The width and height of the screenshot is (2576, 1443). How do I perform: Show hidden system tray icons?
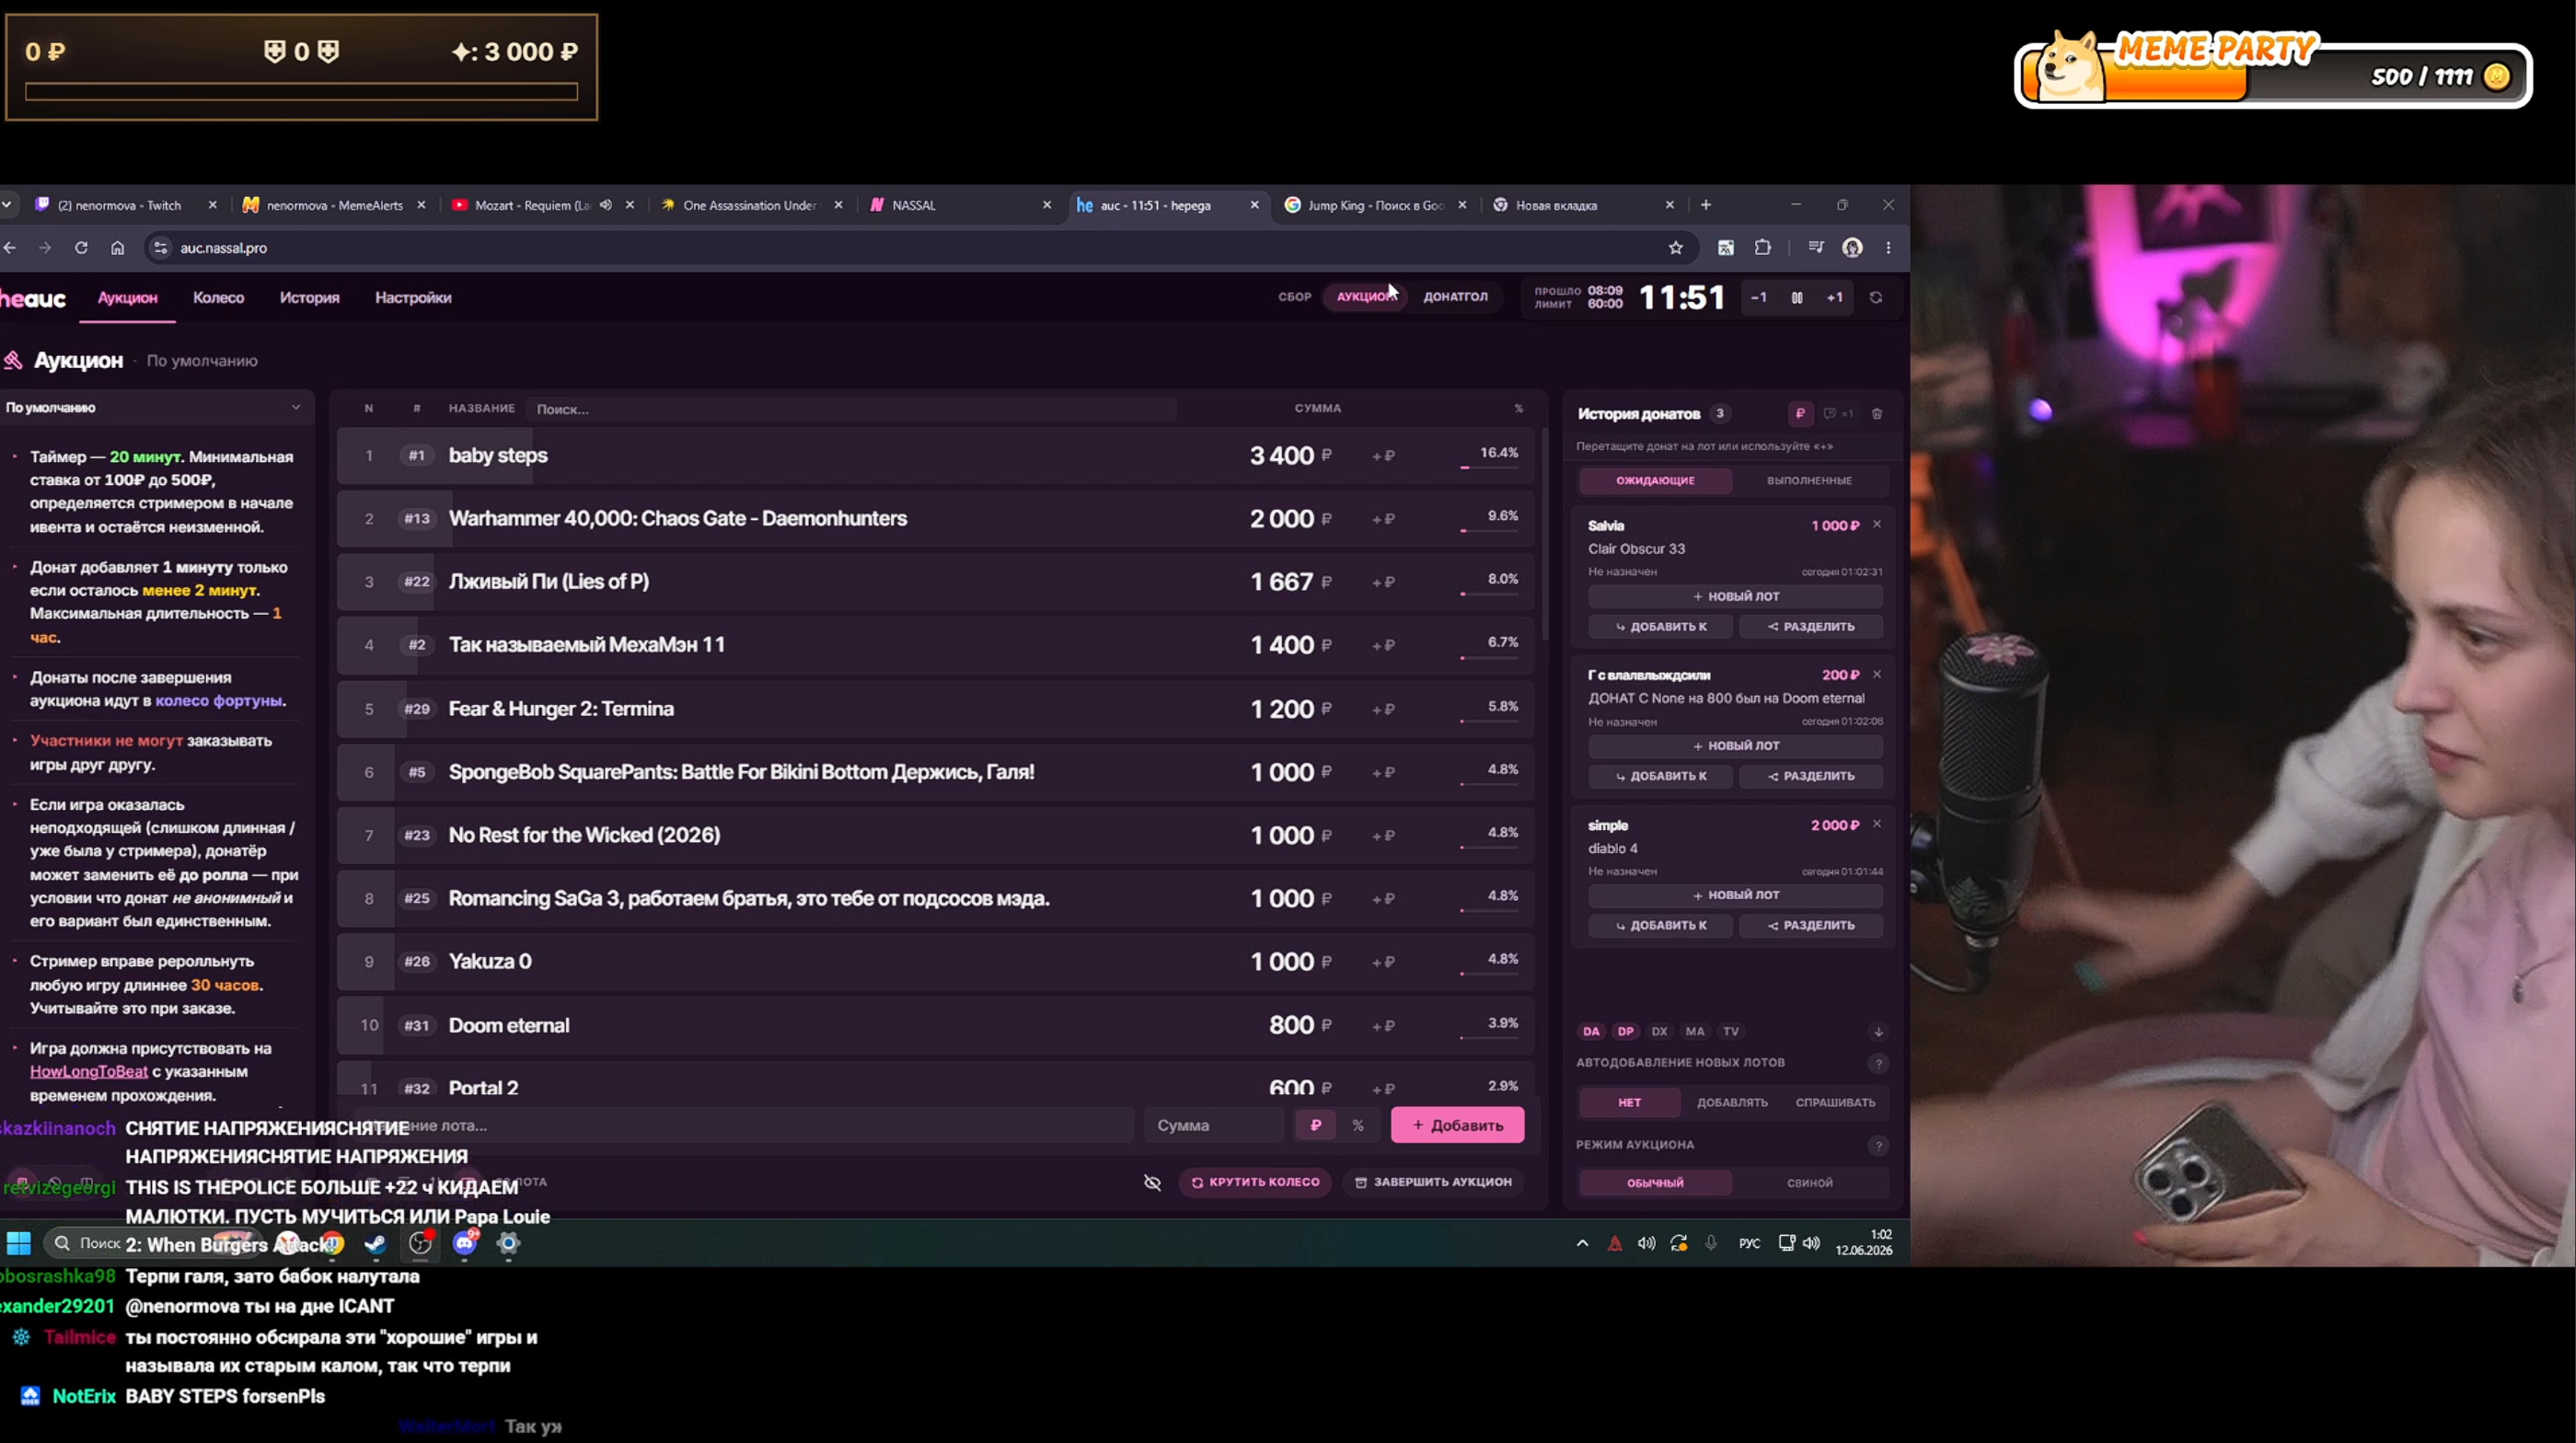[x=1582, y=1243]
